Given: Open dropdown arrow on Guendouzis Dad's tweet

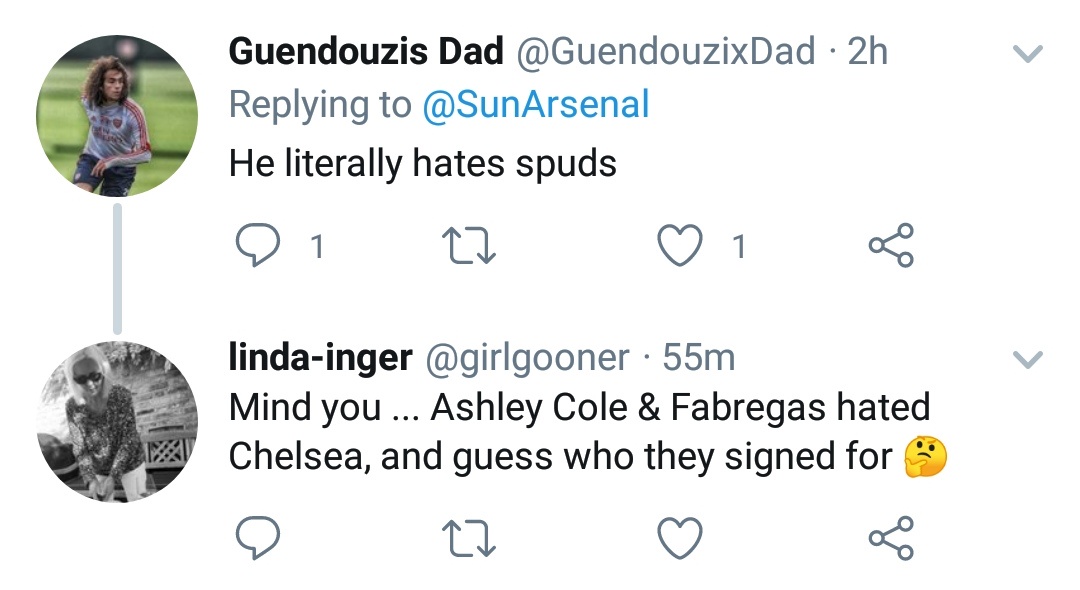Looking at the screenshot, I should tap(1028, 55).
